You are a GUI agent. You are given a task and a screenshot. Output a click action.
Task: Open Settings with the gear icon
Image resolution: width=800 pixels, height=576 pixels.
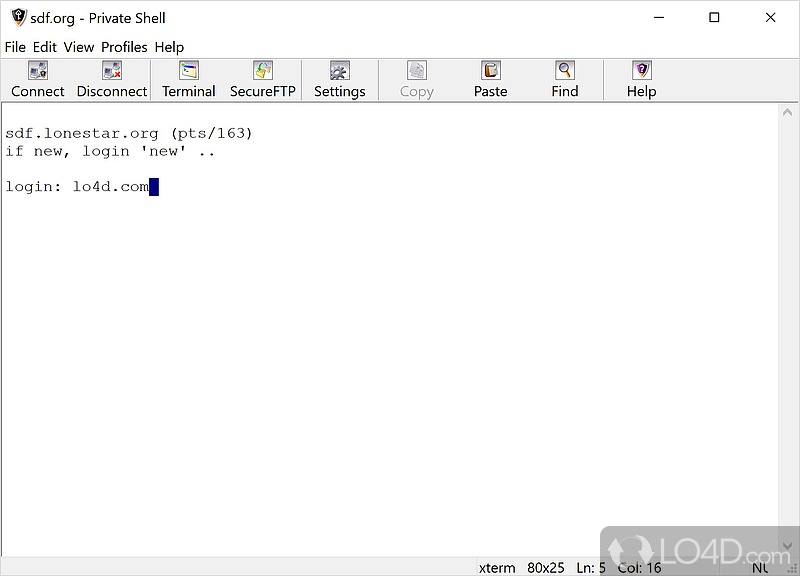click(x=339, y=70)
